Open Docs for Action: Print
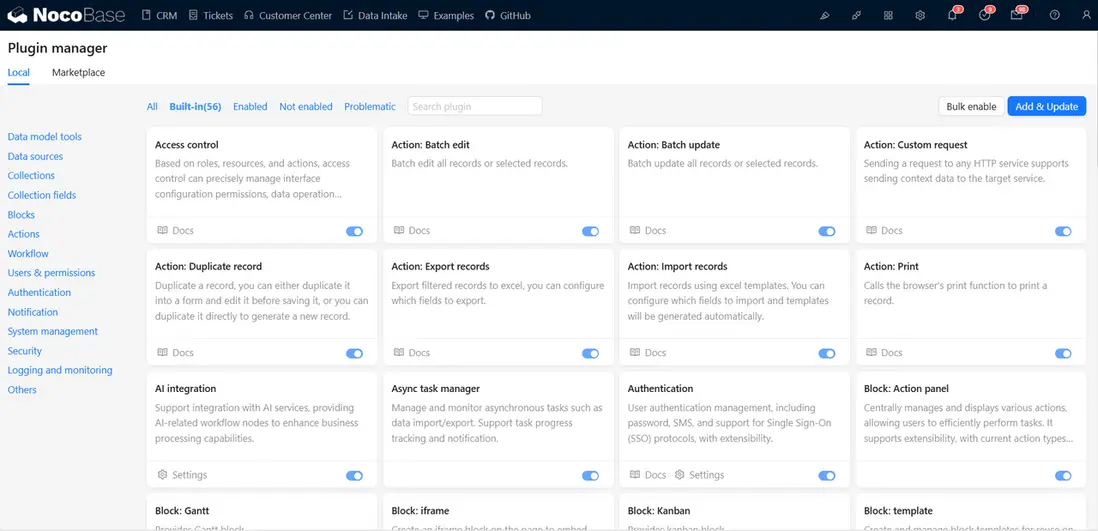1098x531 pixels. coord(884,352)
